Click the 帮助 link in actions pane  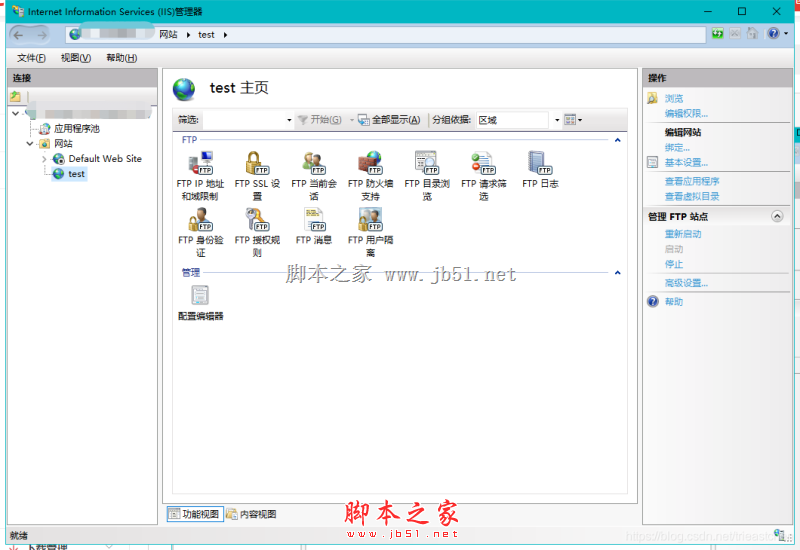pyautogui.click(x=673, y=302)
